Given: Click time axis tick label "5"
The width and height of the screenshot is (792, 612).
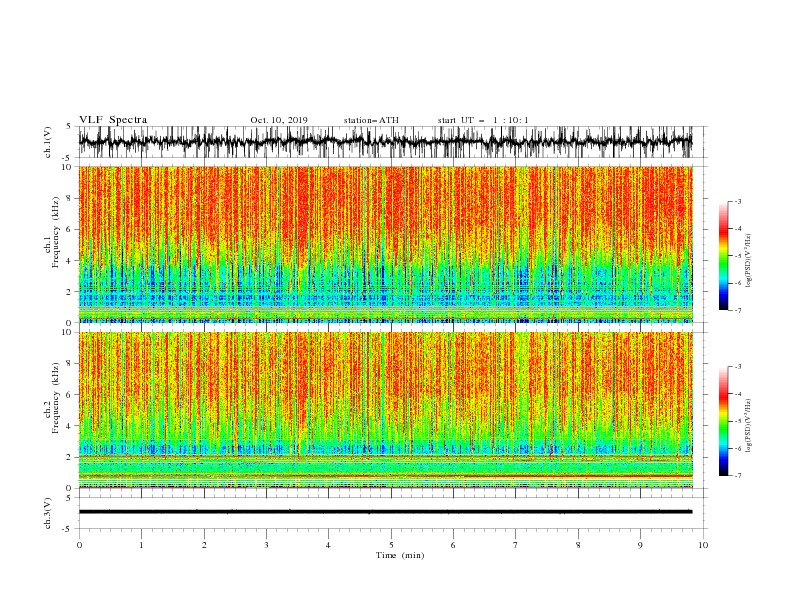Looking at the screenshot, I should [x=391, y=545].
